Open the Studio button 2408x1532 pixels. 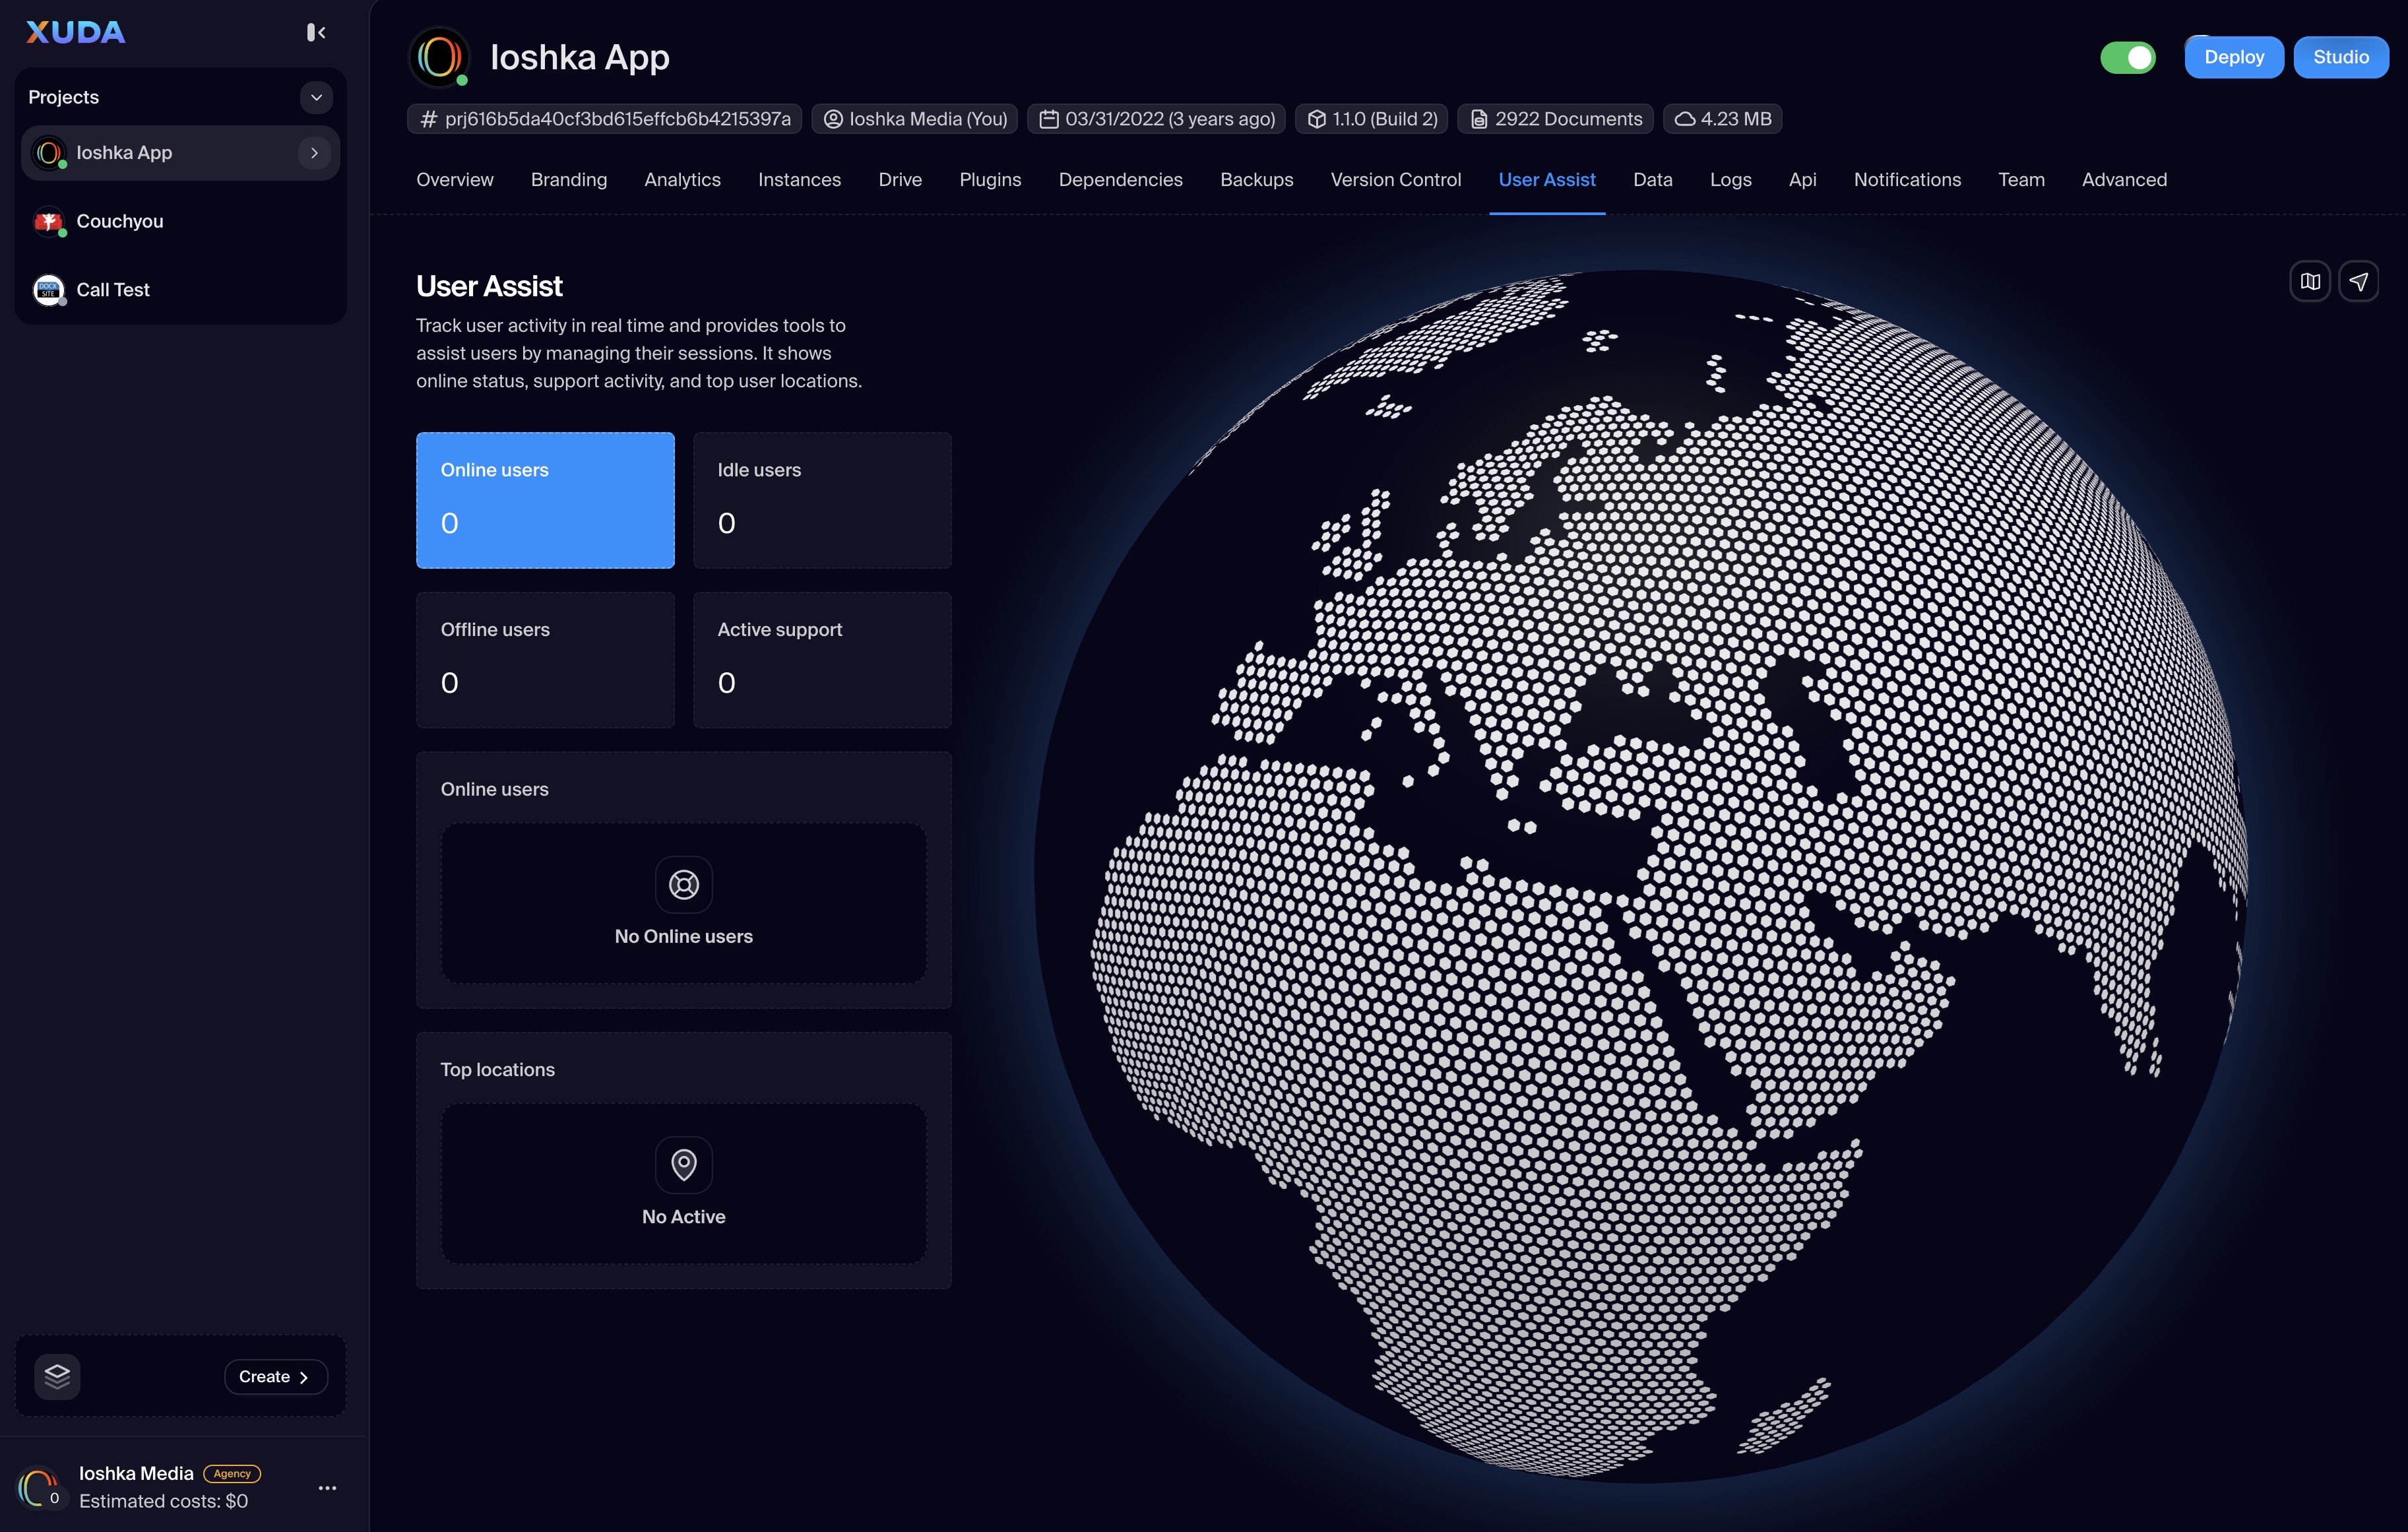coord(2340,57)
